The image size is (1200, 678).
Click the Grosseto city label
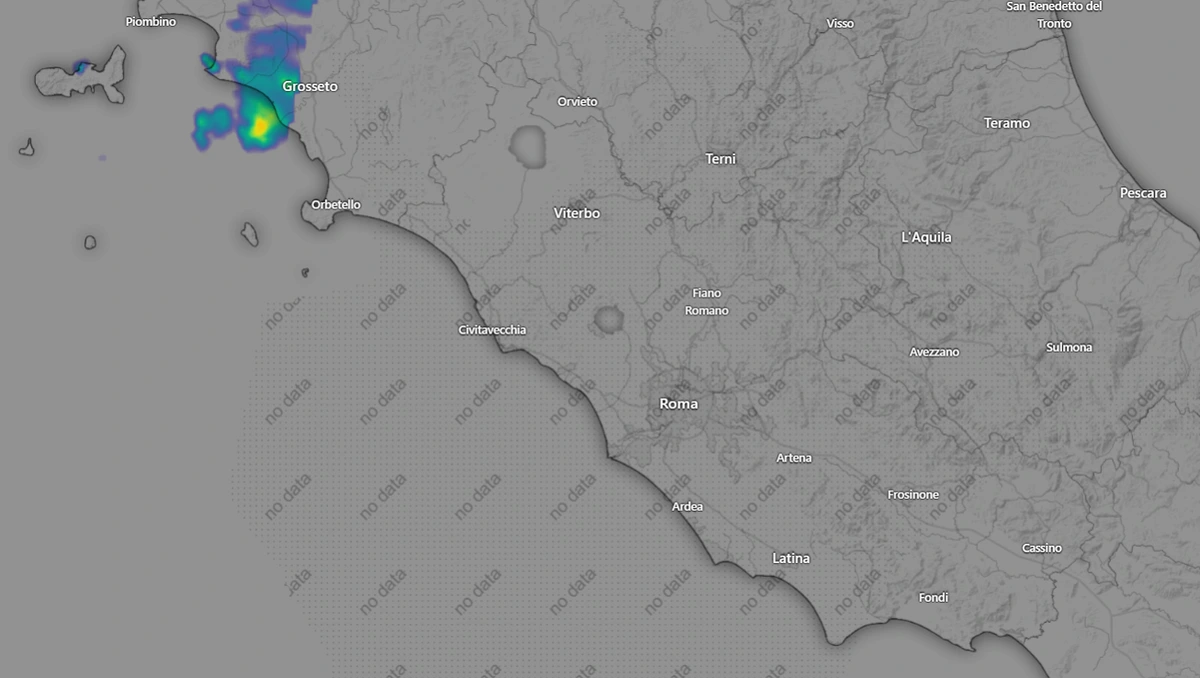[310, 86]
